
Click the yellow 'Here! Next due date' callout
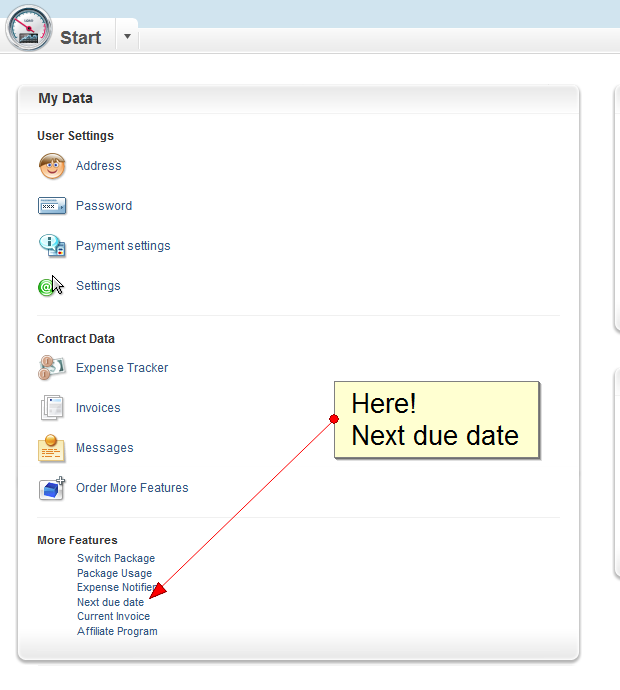pyautogui.click(x=436, y=420)
